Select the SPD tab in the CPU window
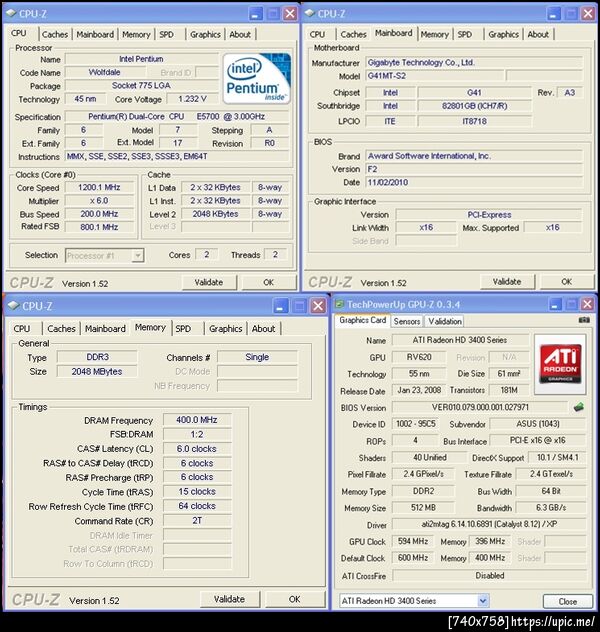The width and height of the screenshot is (600, 632). pos(166,35)
